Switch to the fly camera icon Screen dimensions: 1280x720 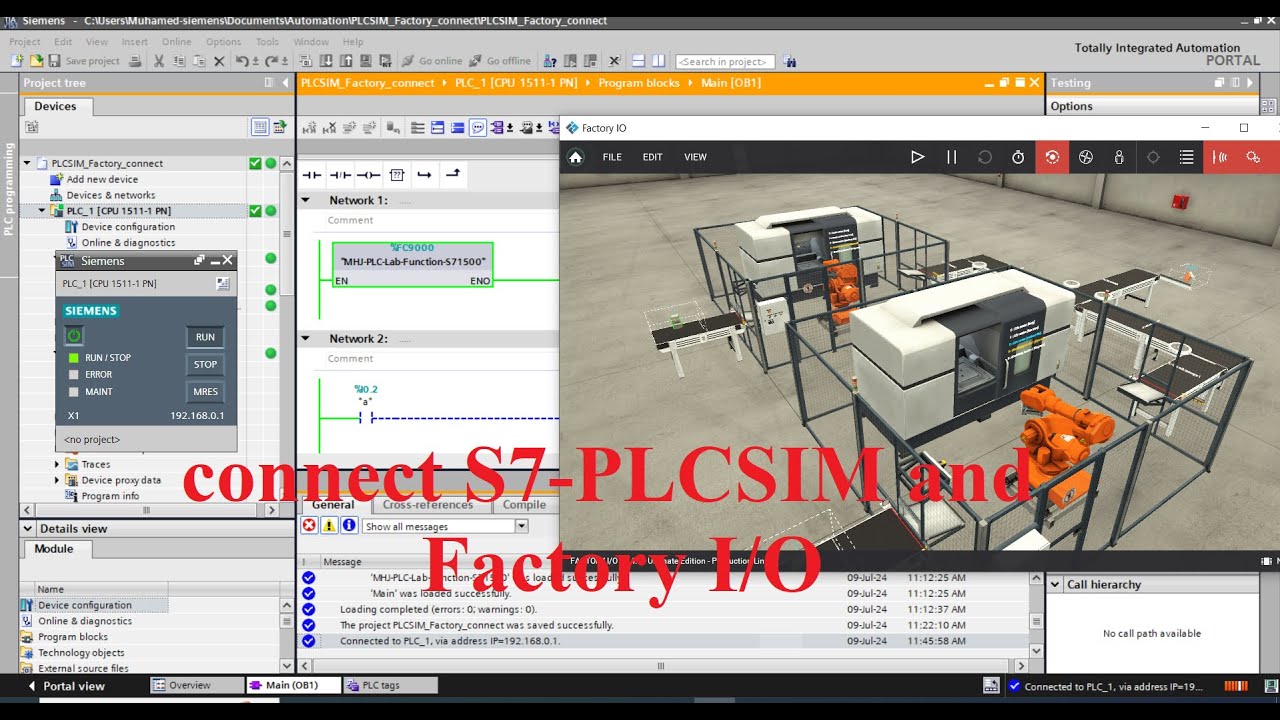[1085, 157]
